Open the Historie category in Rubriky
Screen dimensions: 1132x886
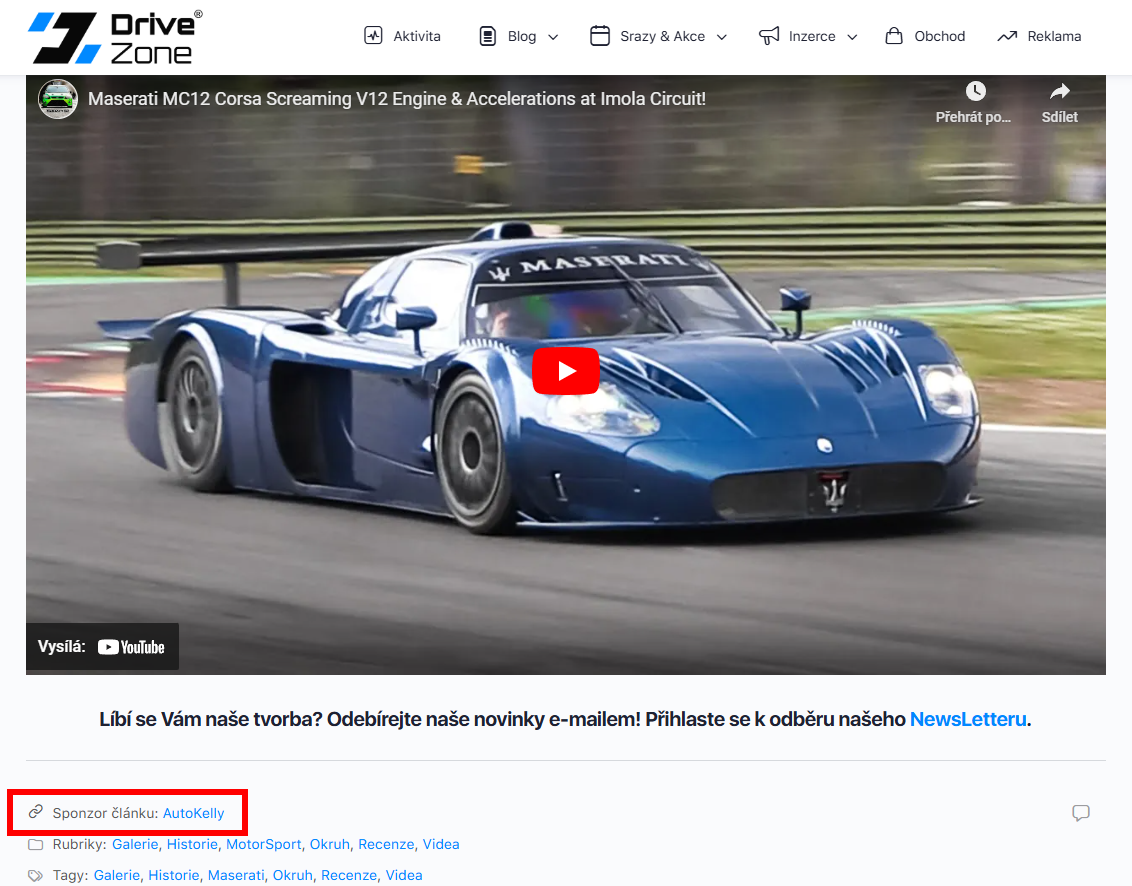point(192,844)
